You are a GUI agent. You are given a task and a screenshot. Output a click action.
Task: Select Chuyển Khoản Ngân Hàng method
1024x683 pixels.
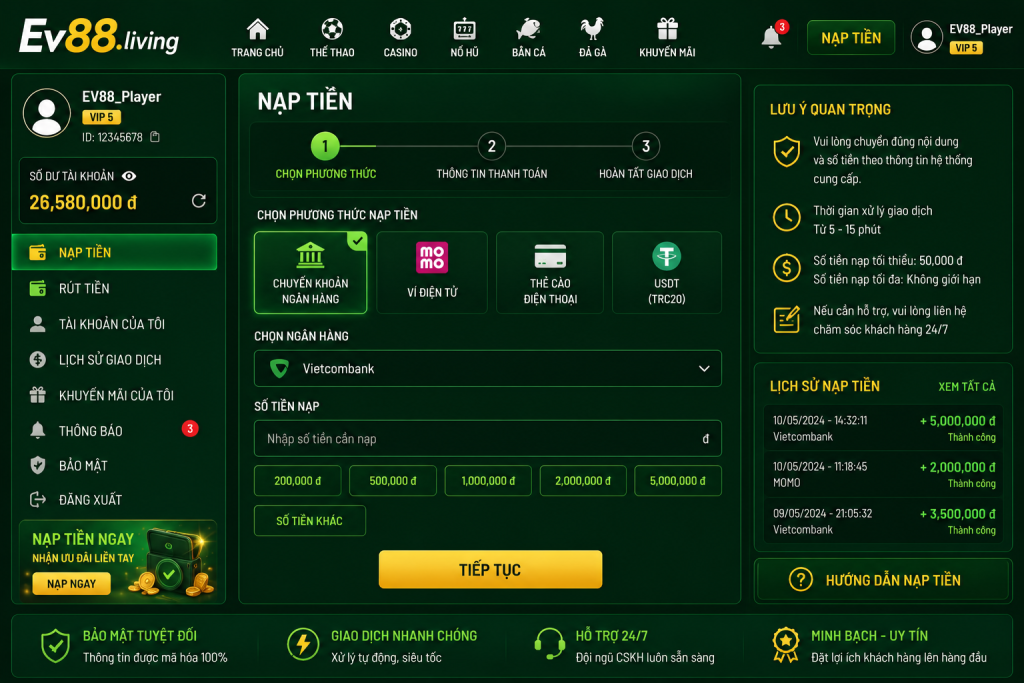pos(310,272)
